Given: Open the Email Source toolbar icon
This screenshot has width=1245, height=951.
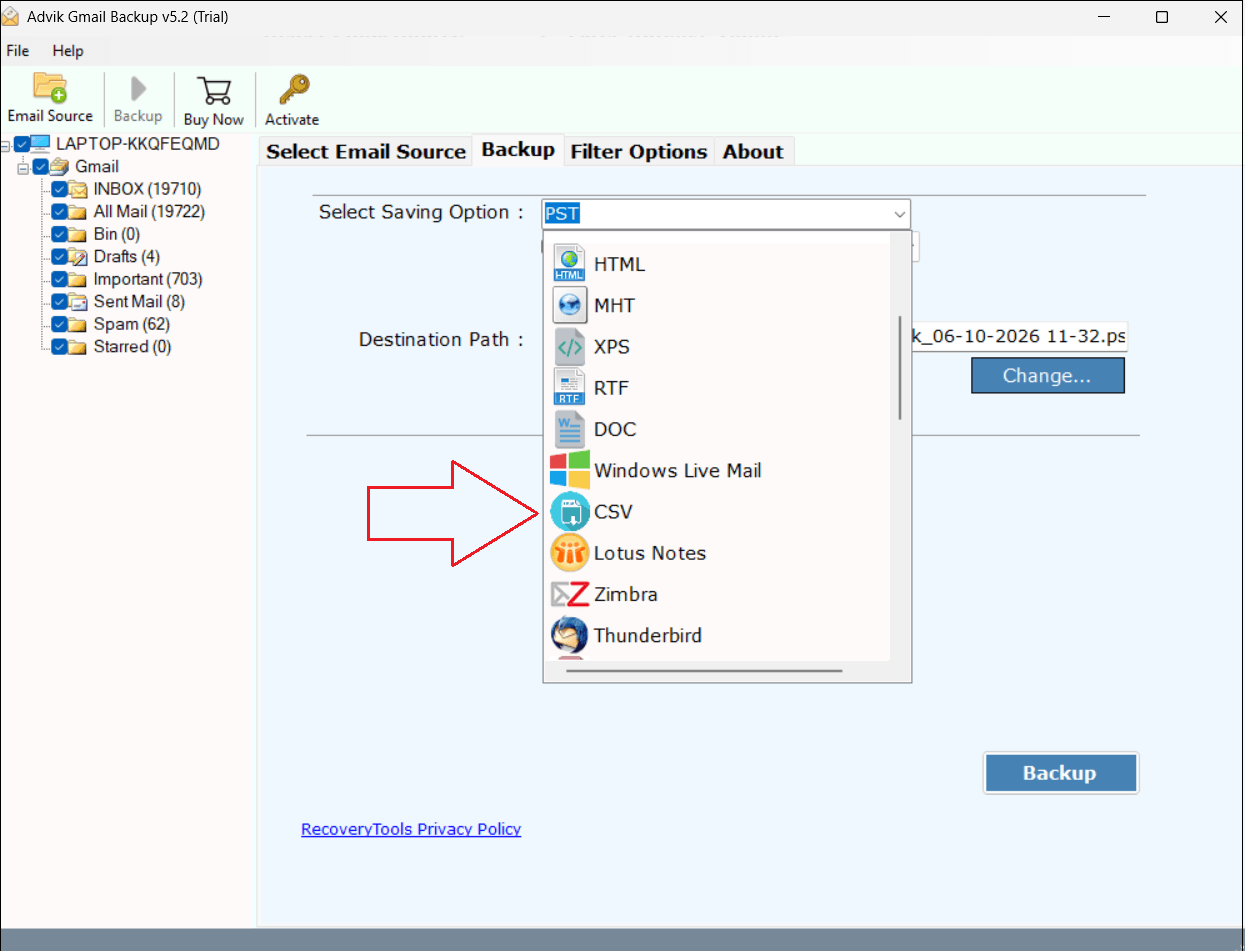Looking at the screenshot, I should tap(49, 88).
